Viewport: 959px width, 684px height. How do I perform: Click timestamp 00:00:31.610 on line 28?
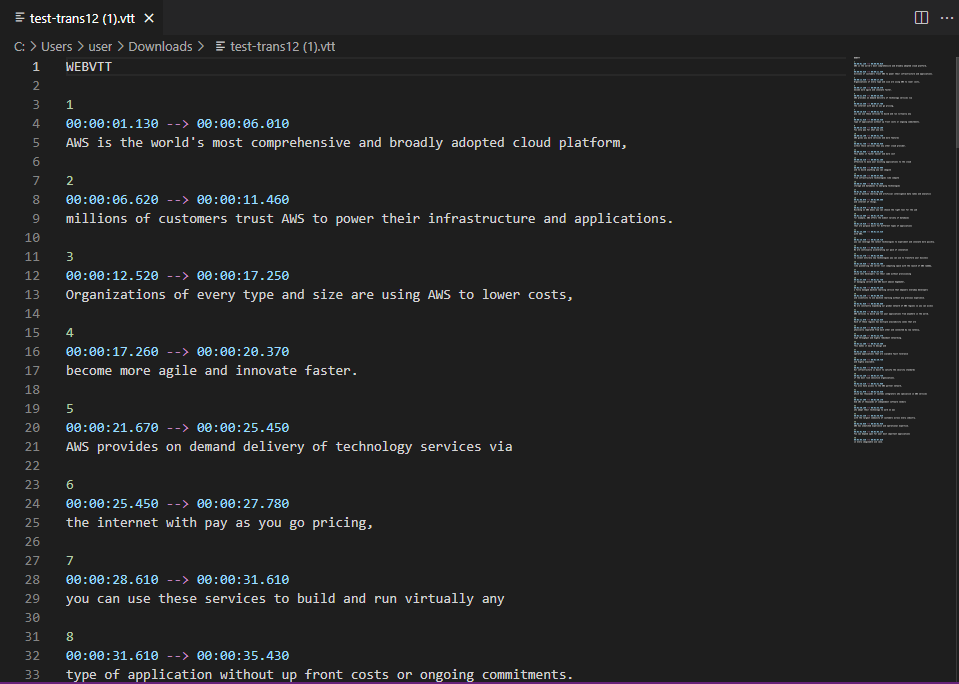point(243,579)
